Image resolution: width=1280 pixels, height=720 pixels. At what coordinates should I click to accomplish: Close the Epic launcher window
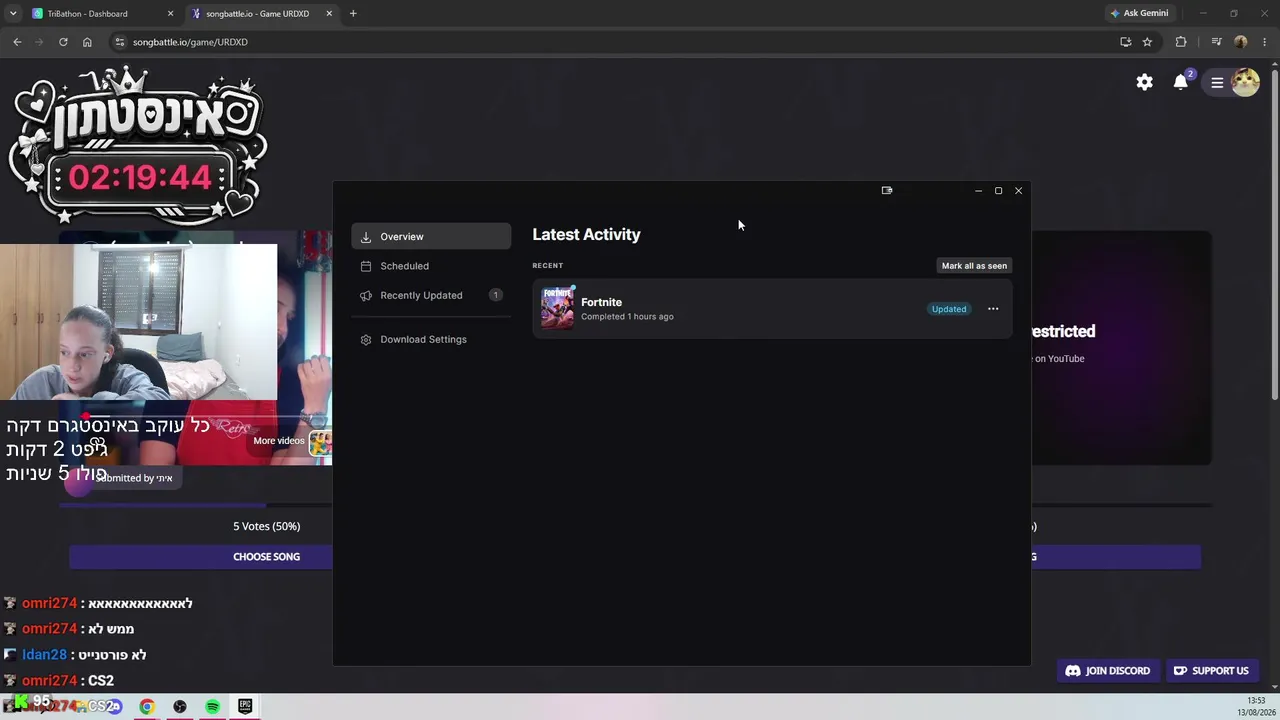click(x=1018, y=190)
